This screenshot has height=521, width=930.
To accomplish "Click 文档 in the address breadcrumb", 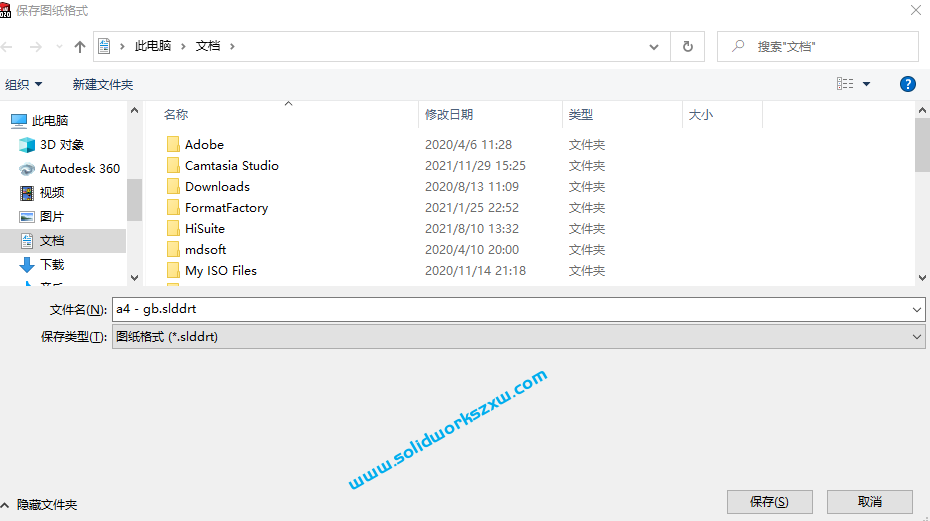I will [208, 46].
